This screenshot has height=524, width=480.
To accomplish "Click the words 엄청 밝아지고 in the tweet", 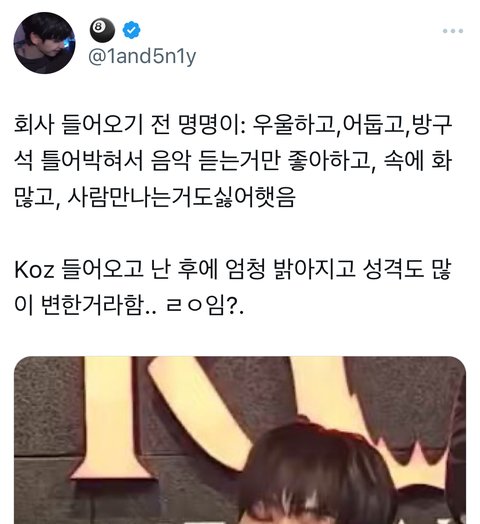I will click(x=289, y=269).
